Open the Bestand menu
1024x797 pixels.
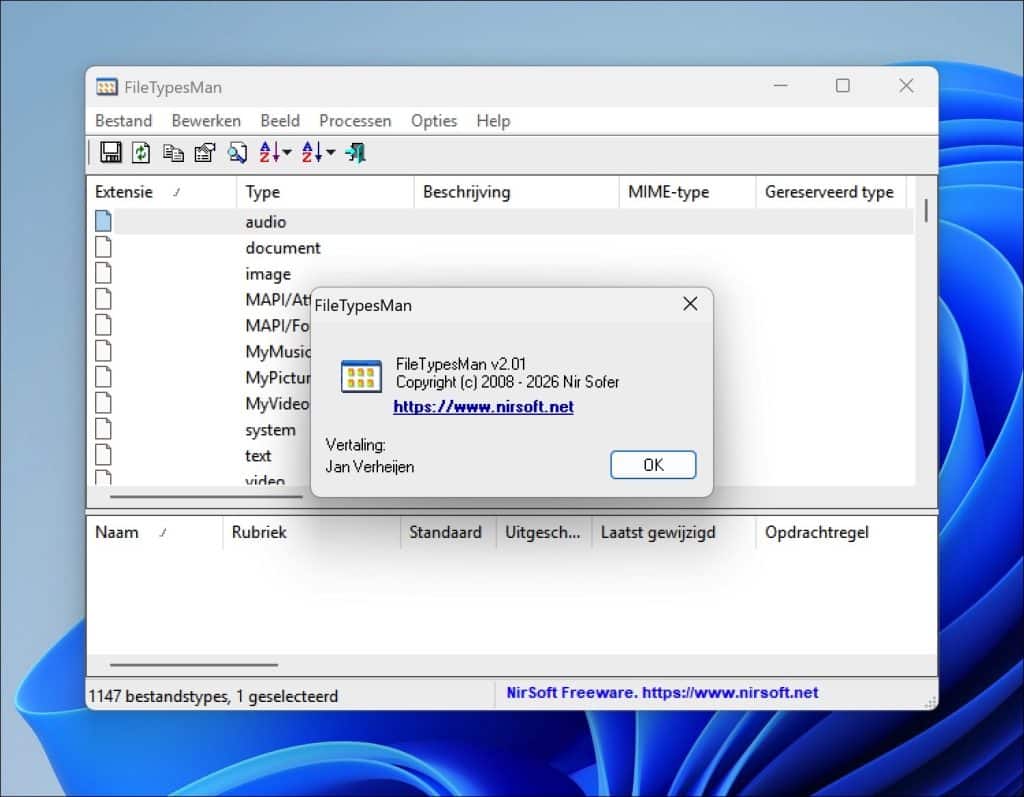coord(123,121)
